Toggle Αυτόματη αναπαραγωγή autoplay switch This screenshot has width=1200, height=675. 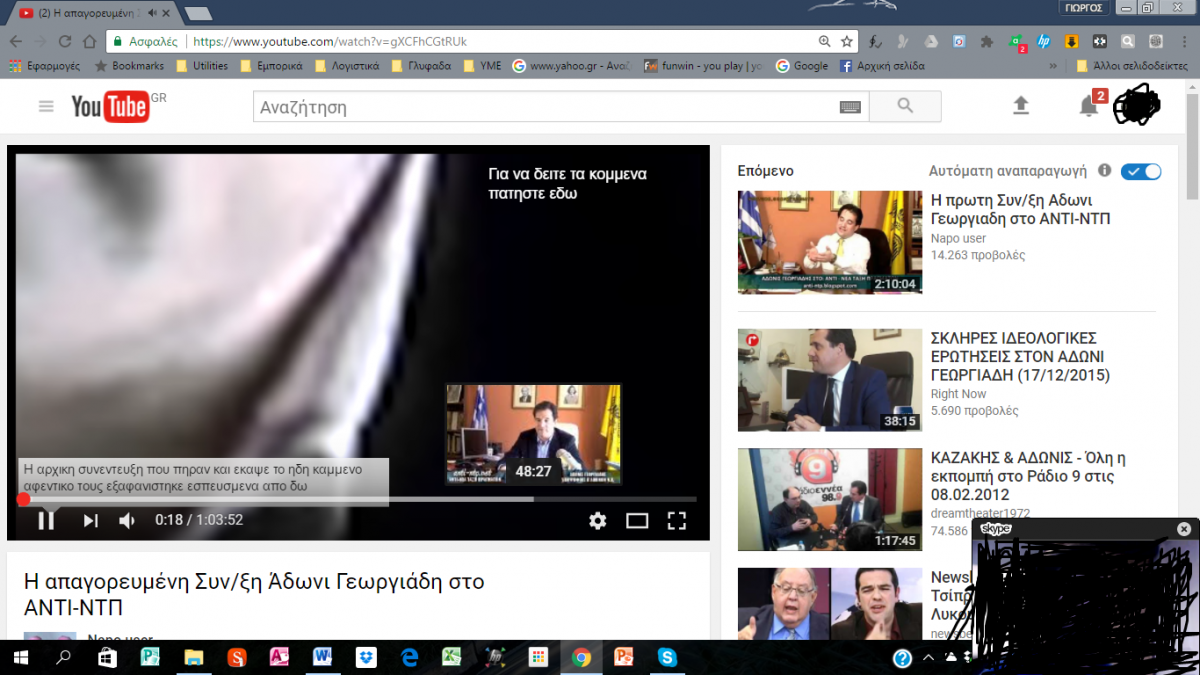(1141, 171)
